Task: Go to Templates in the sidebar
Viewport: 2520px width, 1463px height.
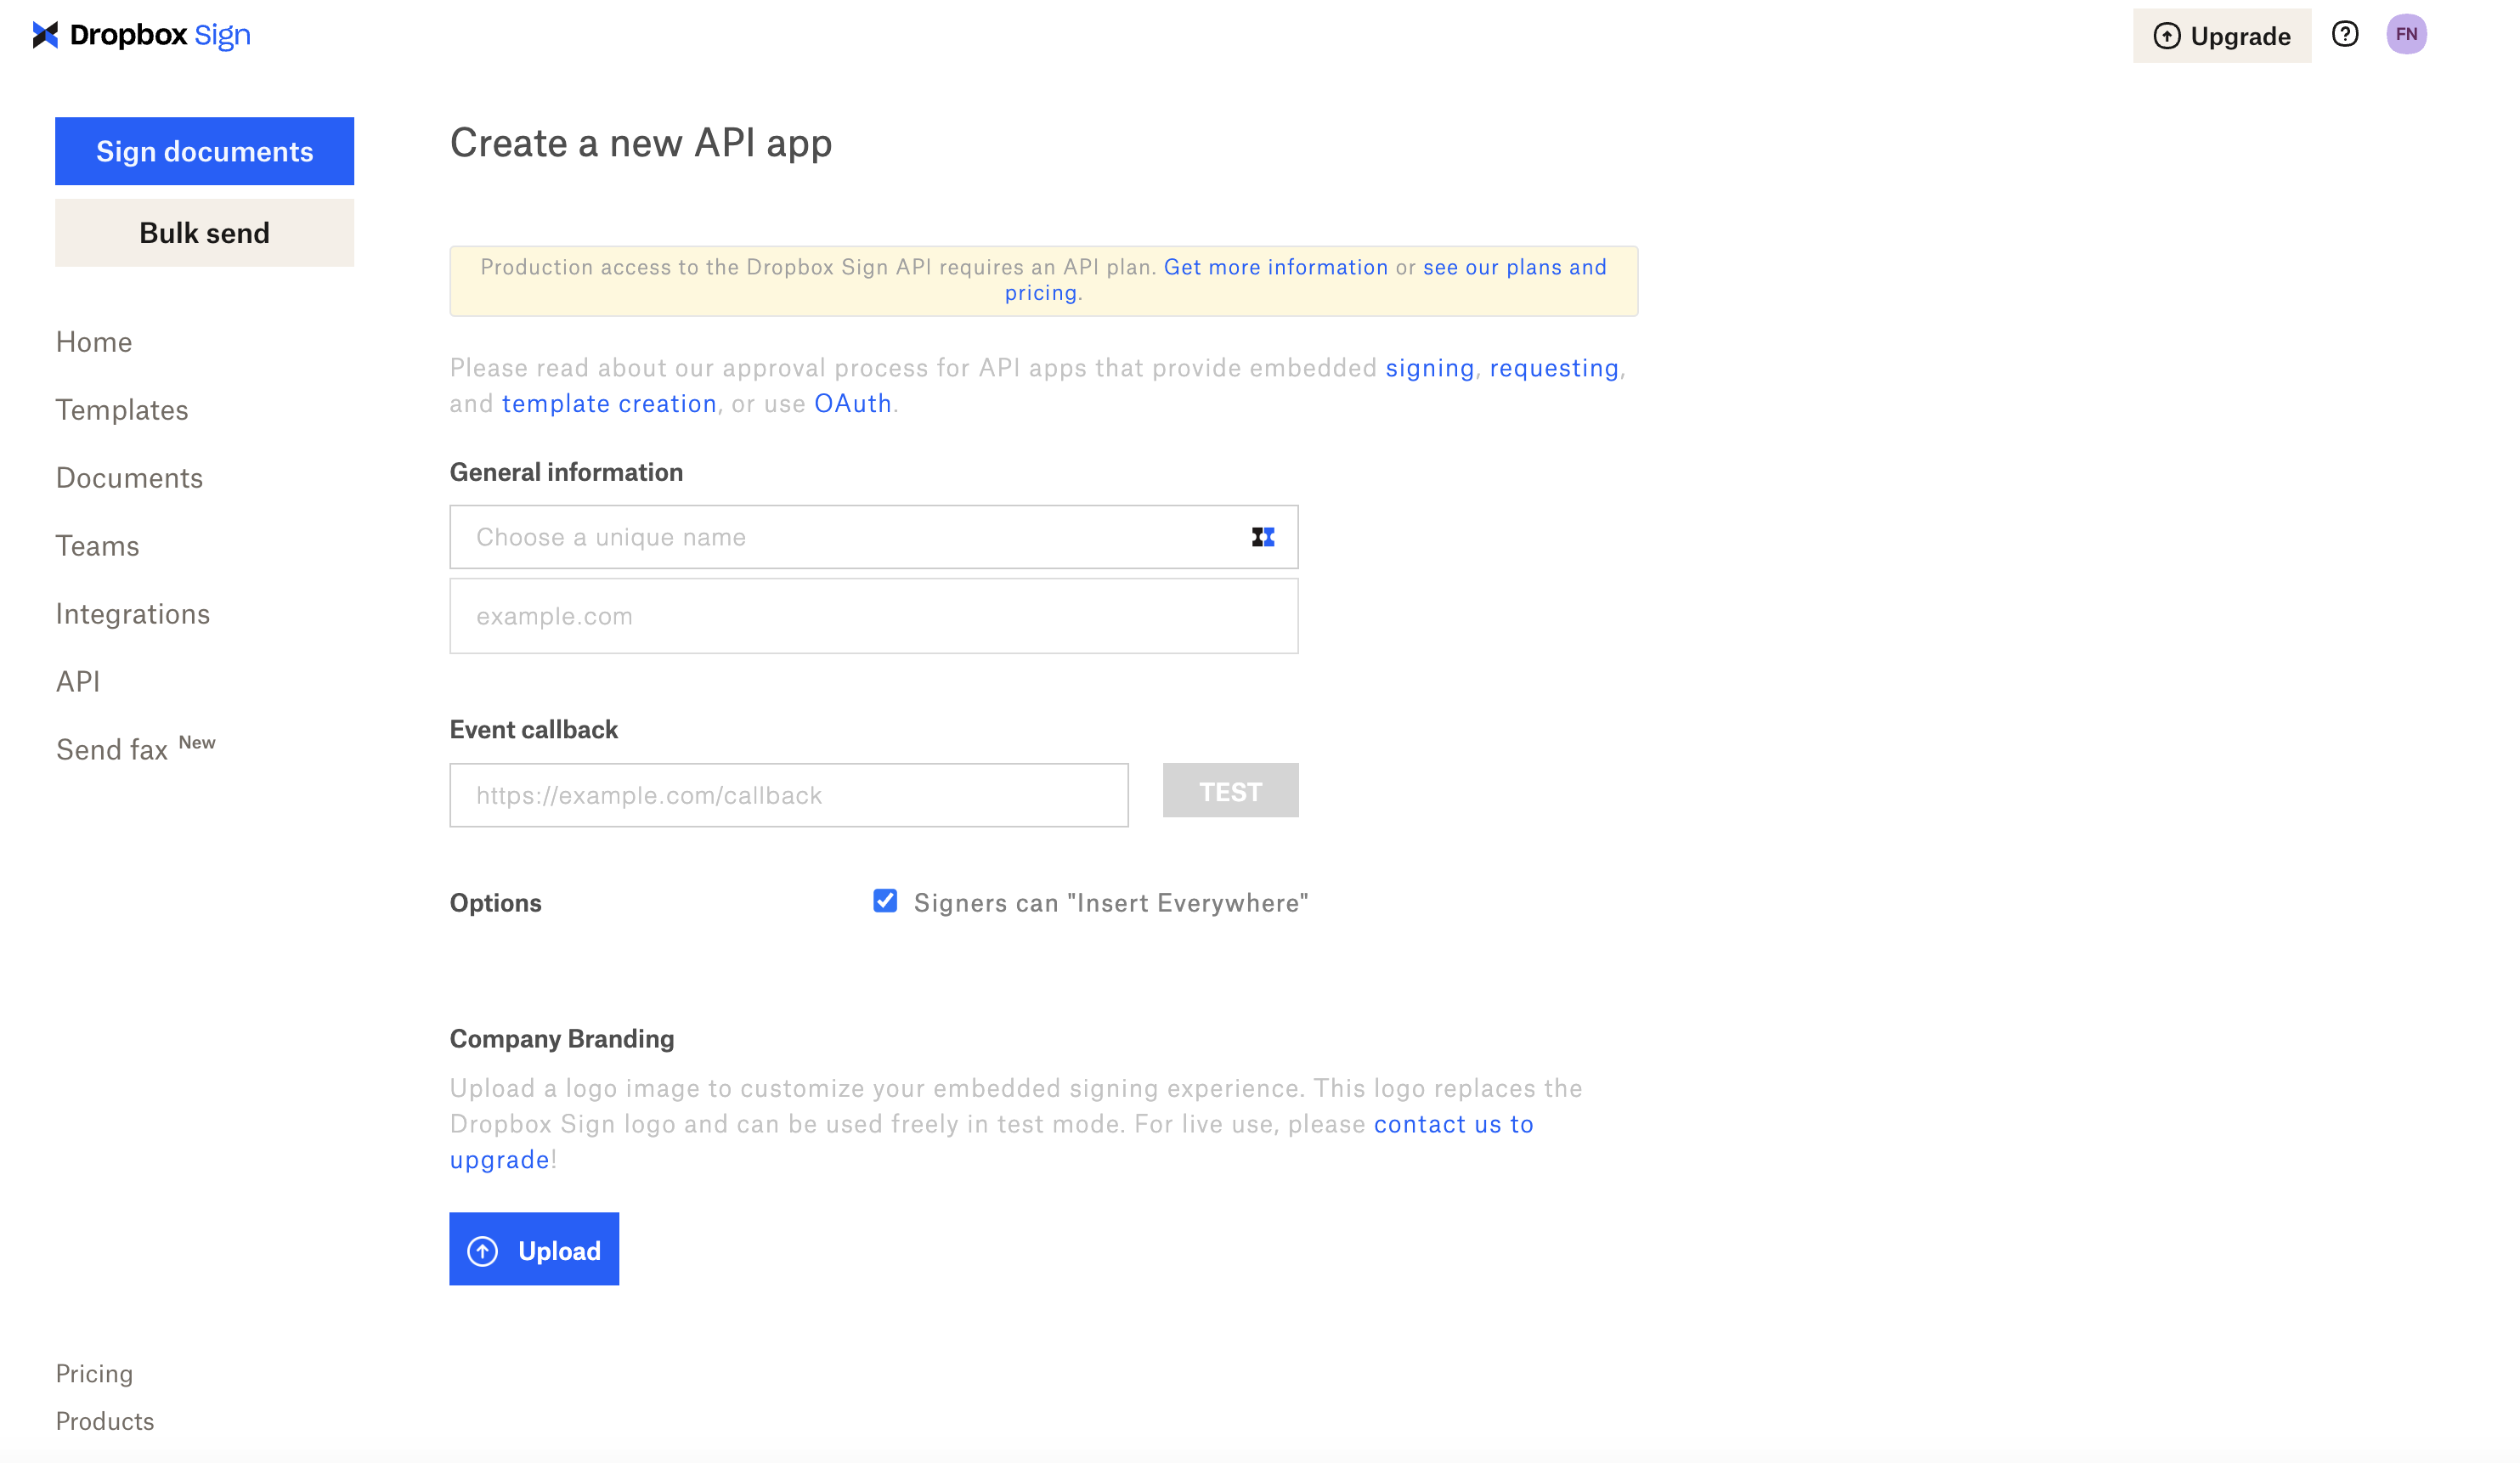Action: point(122,410)
